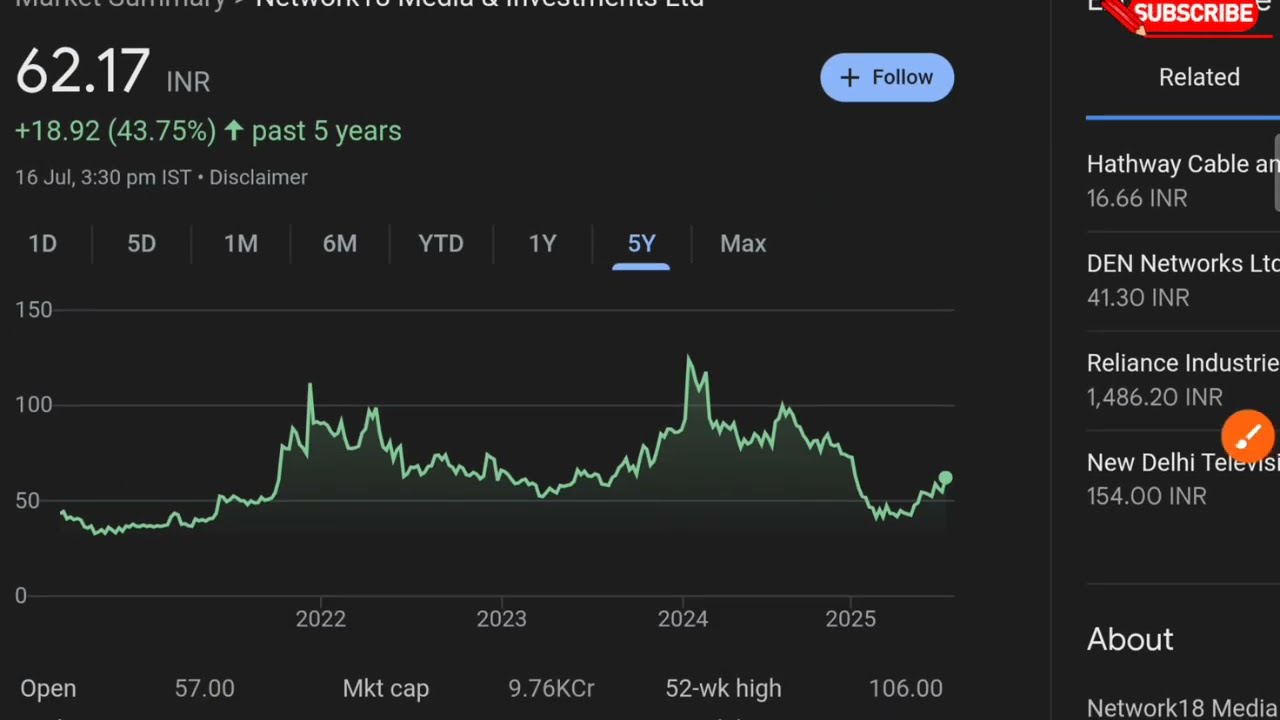
Task: Select the 5D time range
Action: tap(141, 244)
